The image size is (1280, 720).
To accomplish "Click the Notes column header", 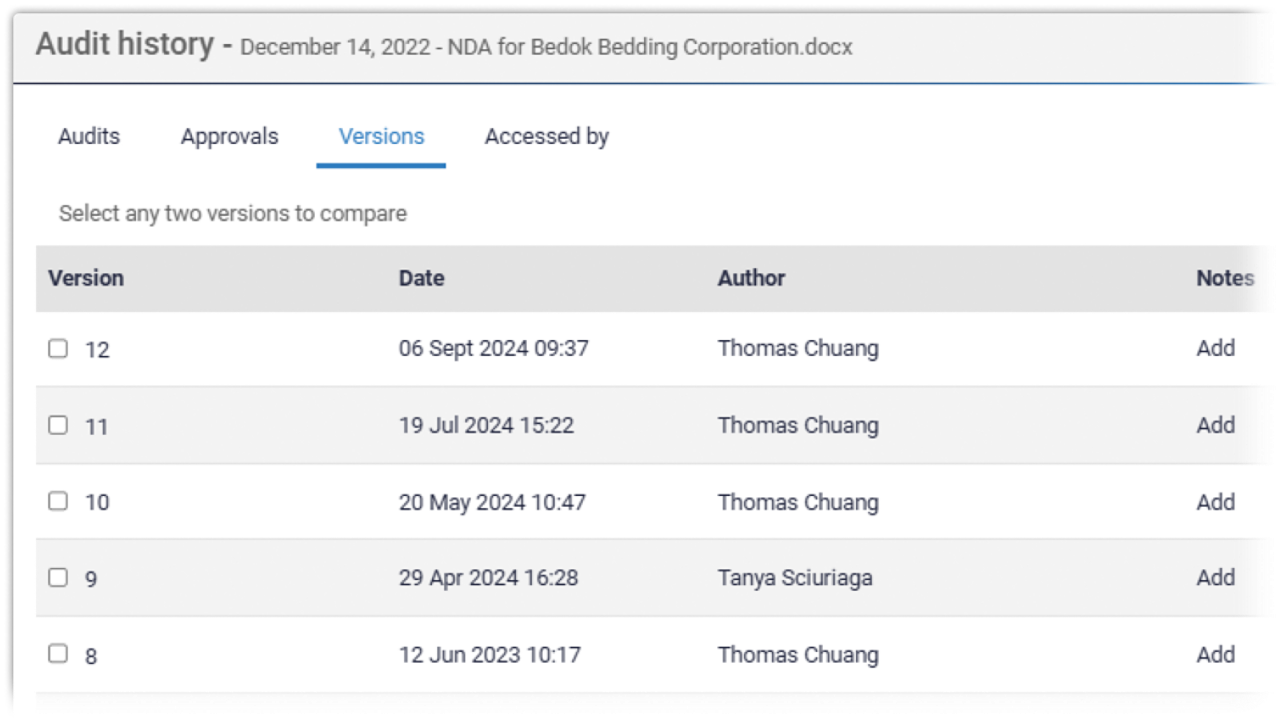I will tap(1225, 278).
